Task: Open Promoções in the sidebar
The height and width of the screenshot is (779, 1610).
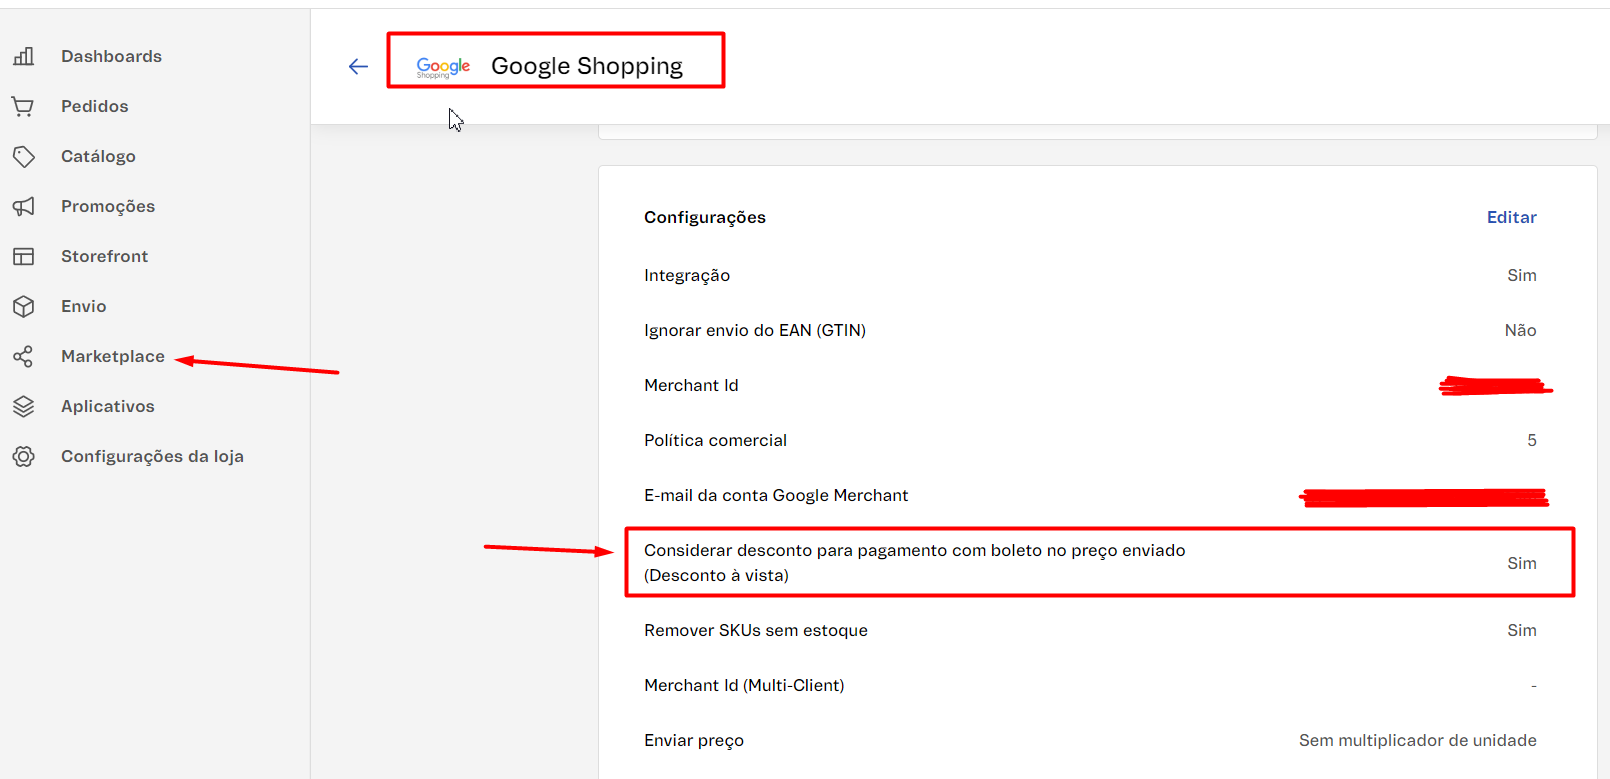Action: [x=108, y=206]
